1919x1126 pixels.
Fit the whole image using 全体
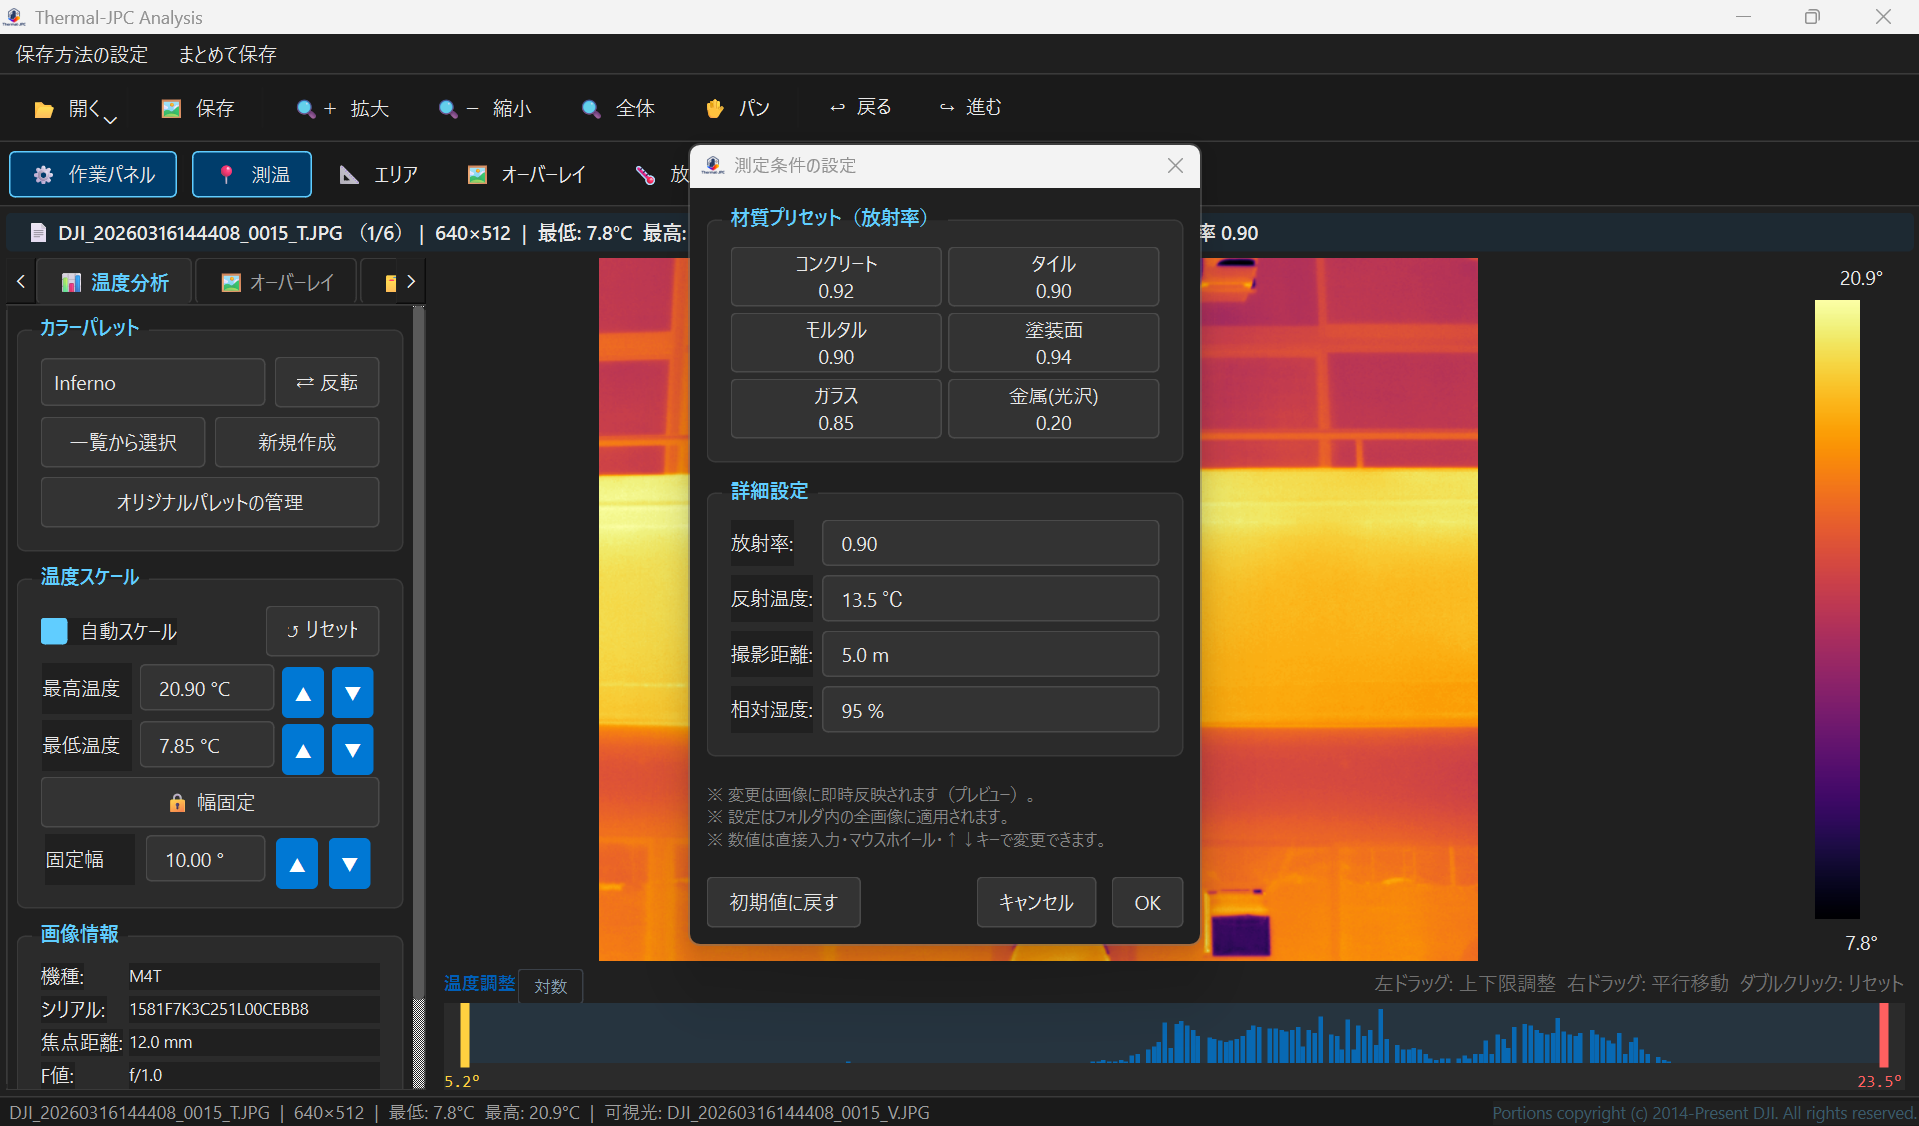point(618,108)
